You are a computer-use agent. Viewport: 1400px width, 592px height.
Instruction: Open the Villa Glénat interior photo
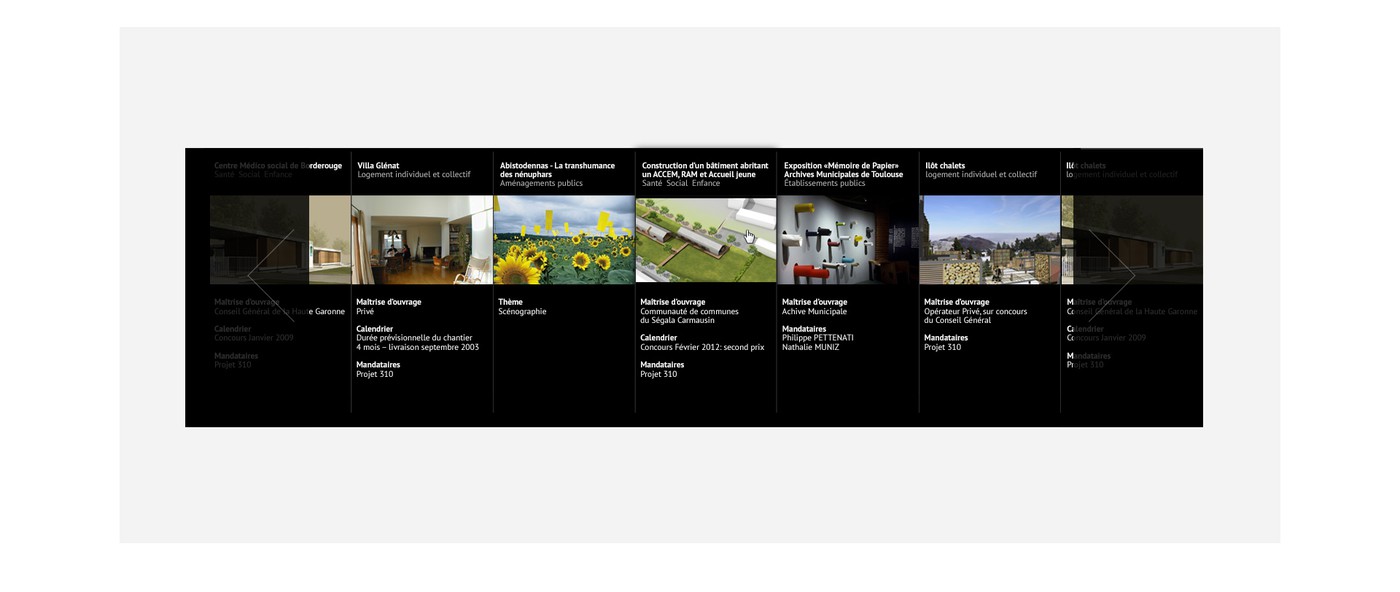pyautogui.click(x=422, y=240)
